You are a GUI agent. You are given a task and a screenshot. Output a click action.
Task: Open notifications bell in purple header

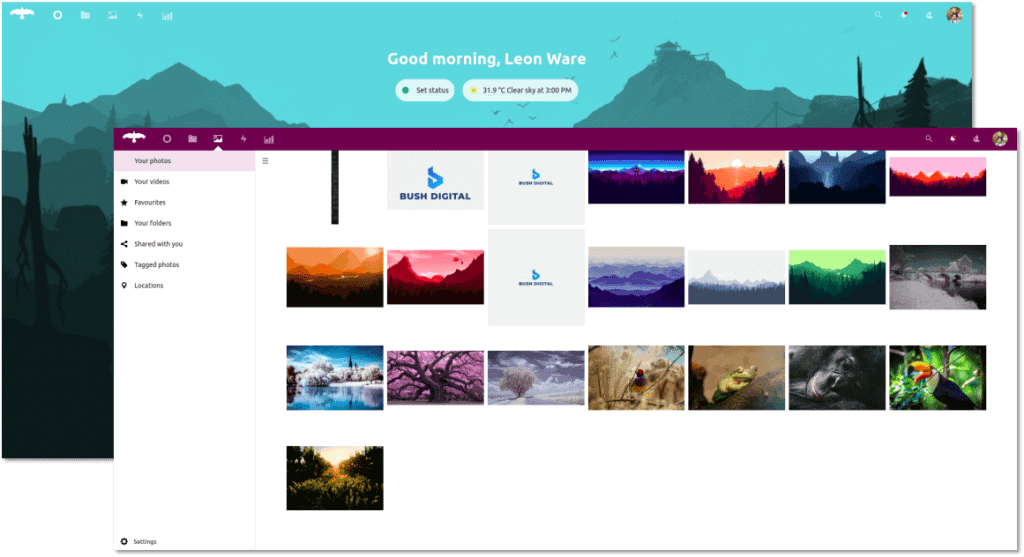(953, 138)
